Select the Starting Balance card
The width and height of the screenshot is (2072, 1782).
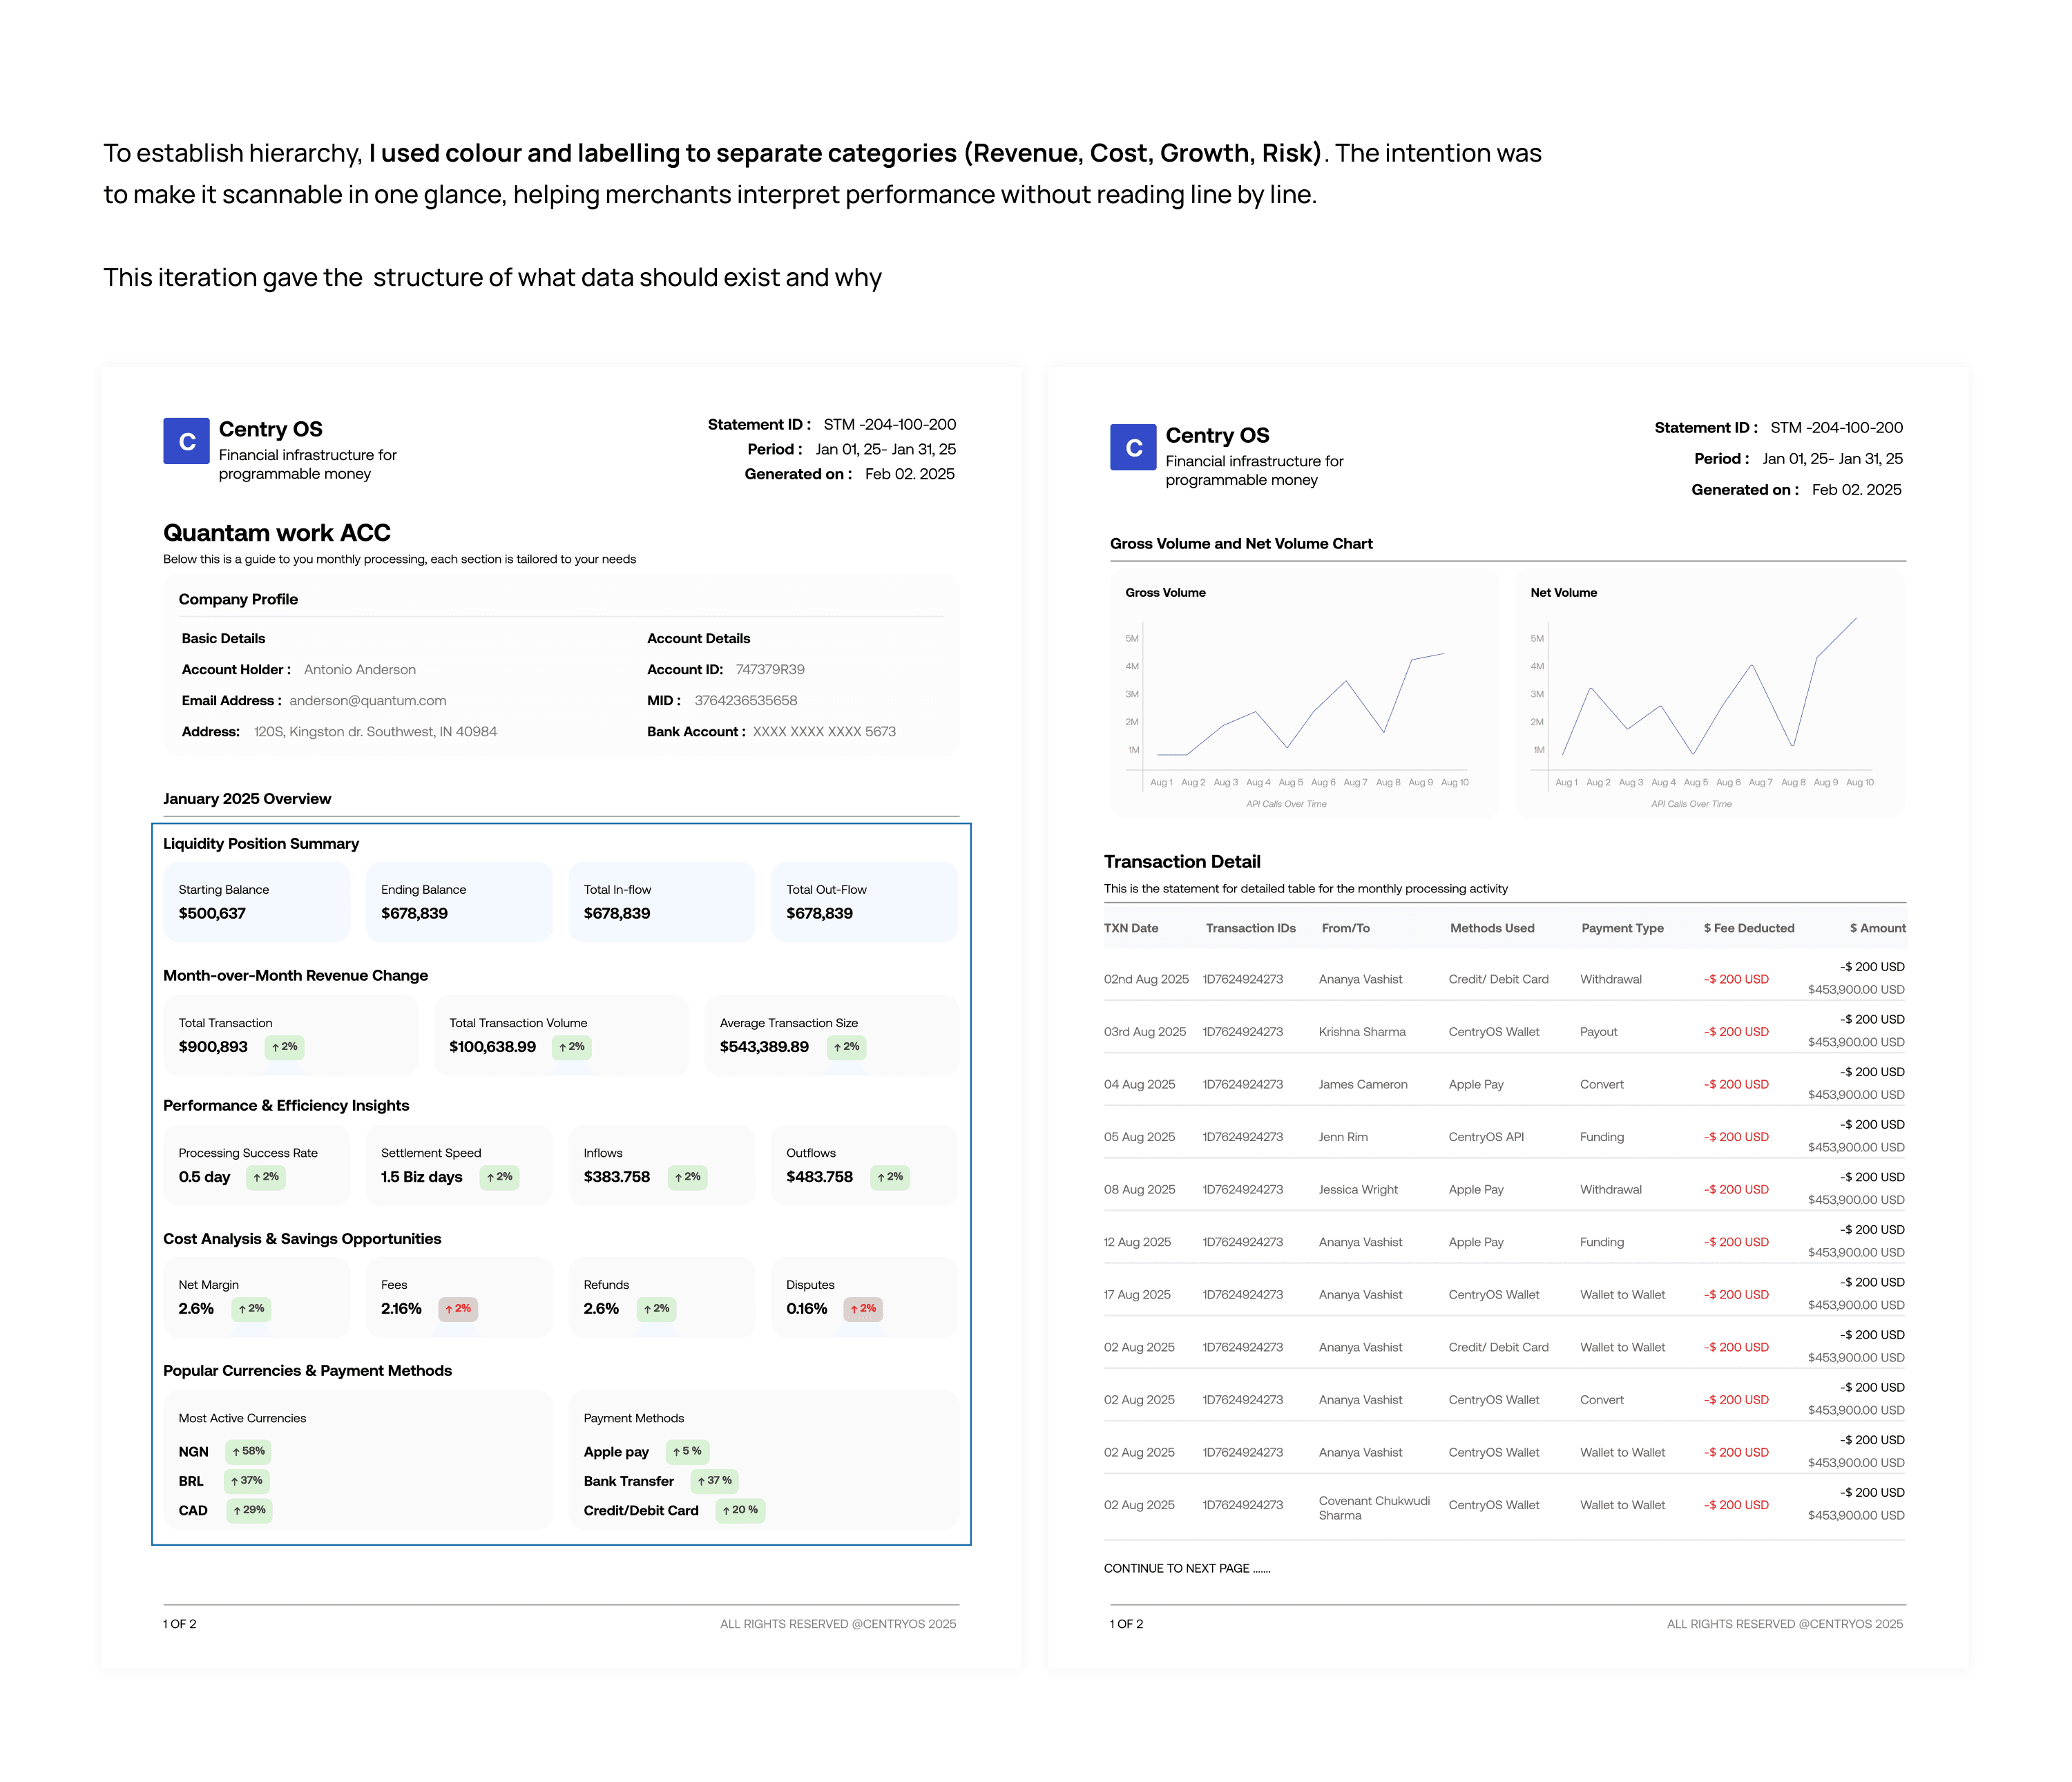tap(256, 901)
